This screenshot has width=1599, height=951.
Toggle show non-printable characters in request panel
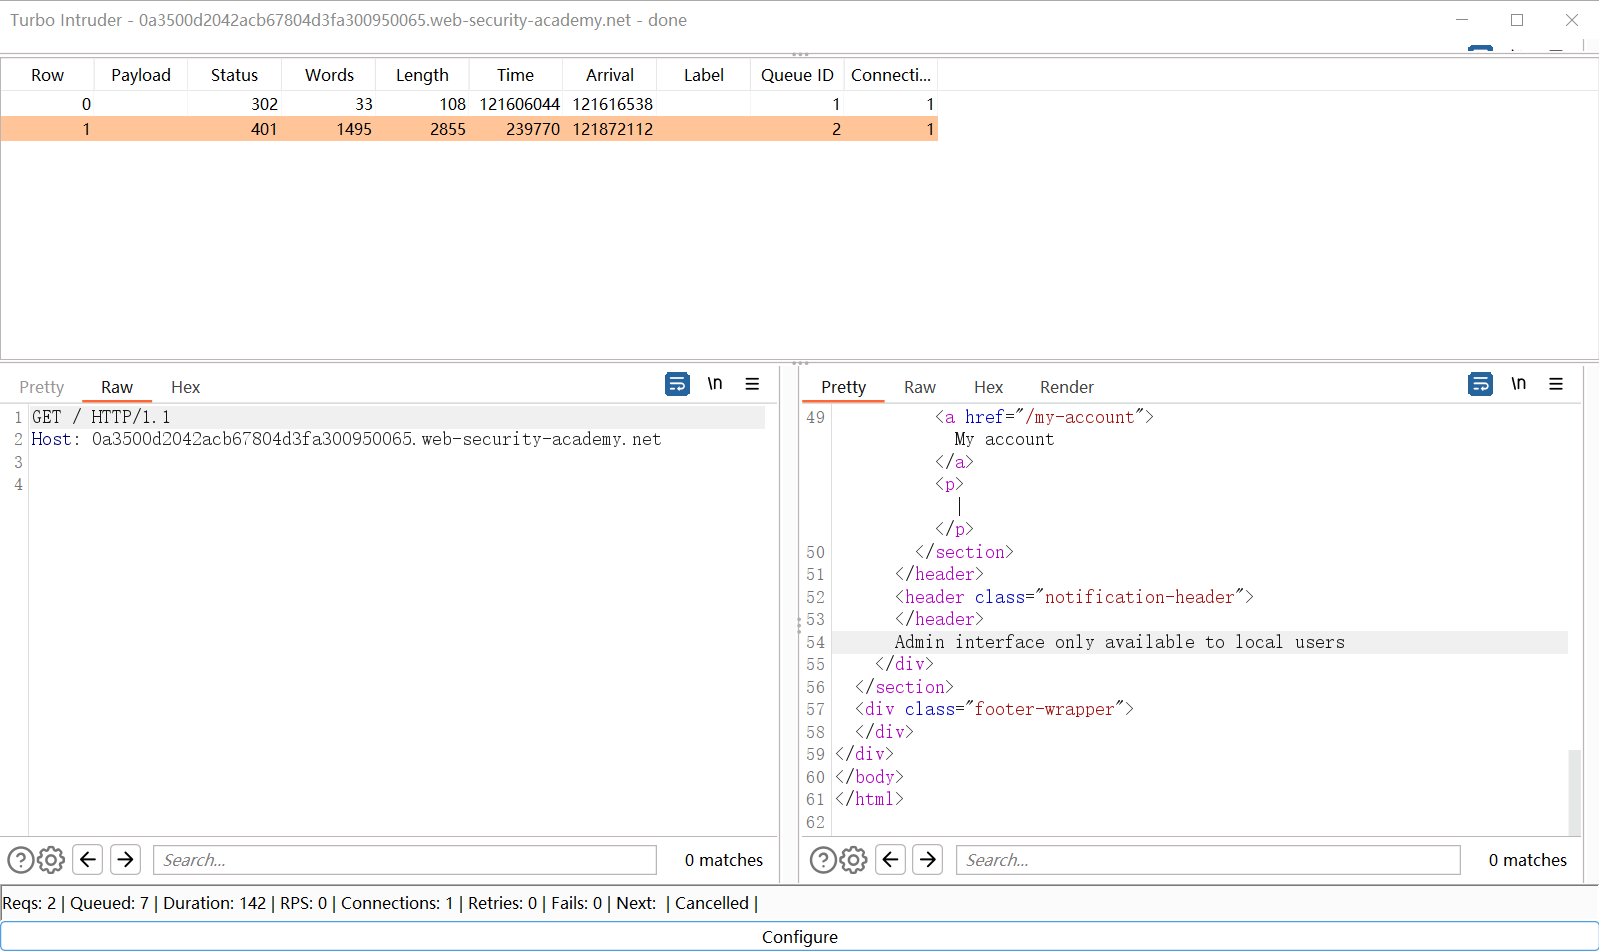[x=715, y=384]
